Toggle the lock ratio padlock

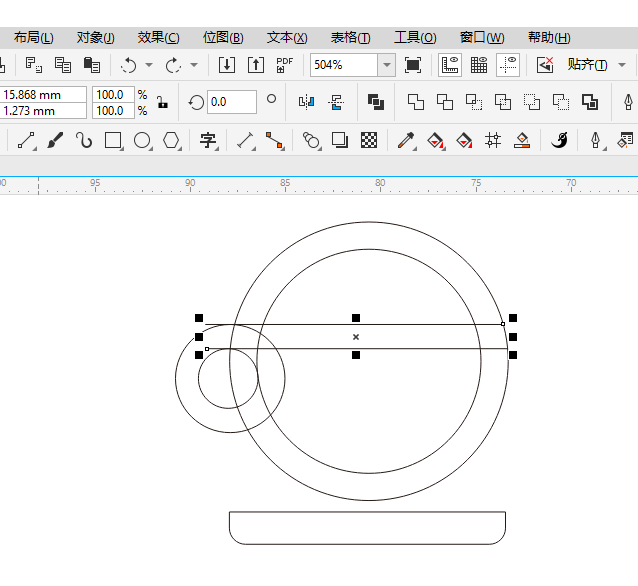[x=161, y=102]
